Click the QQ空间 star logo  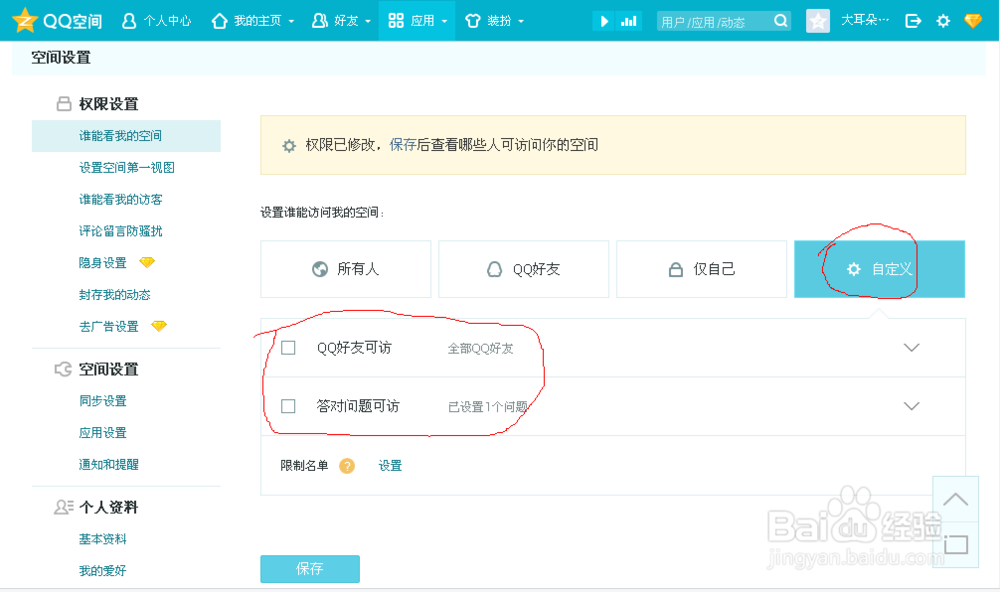tap(25, 20)
